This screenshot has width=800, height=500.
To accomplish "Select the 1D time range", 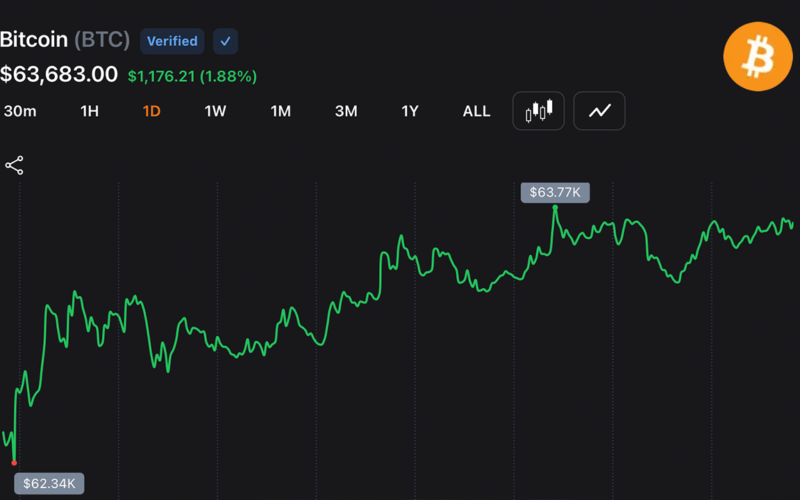I will click(152, 111).
